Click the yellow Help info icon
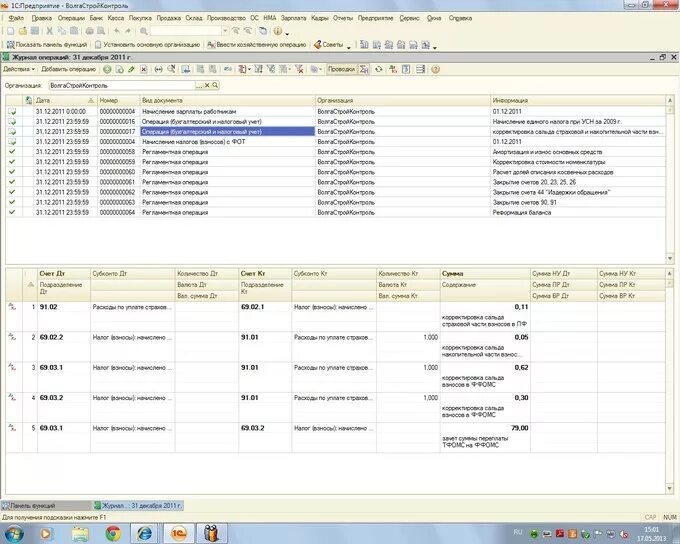Screen dimensions: 680x544 coord(278,31)
